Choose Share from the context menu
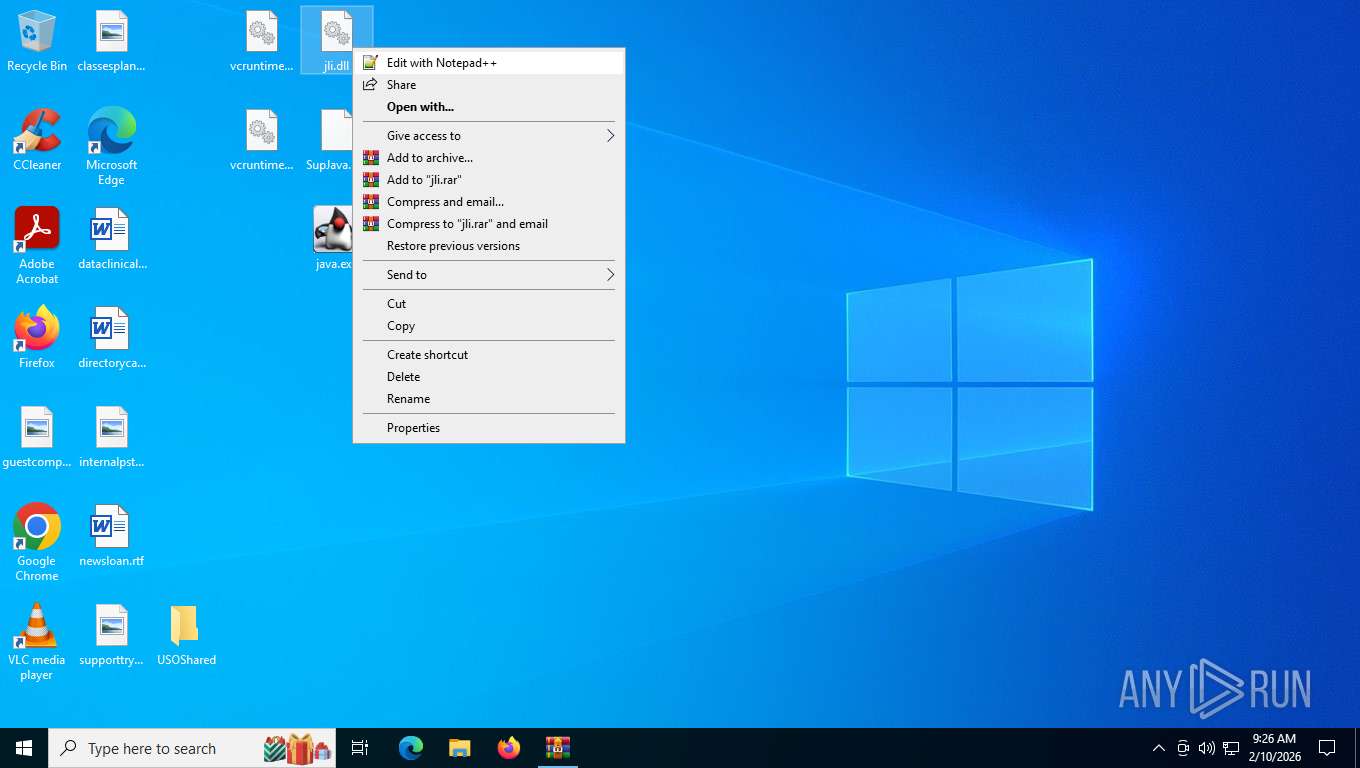Image resolution: width=1360 pixels, height=768 pixels. (x=489, y=85)
